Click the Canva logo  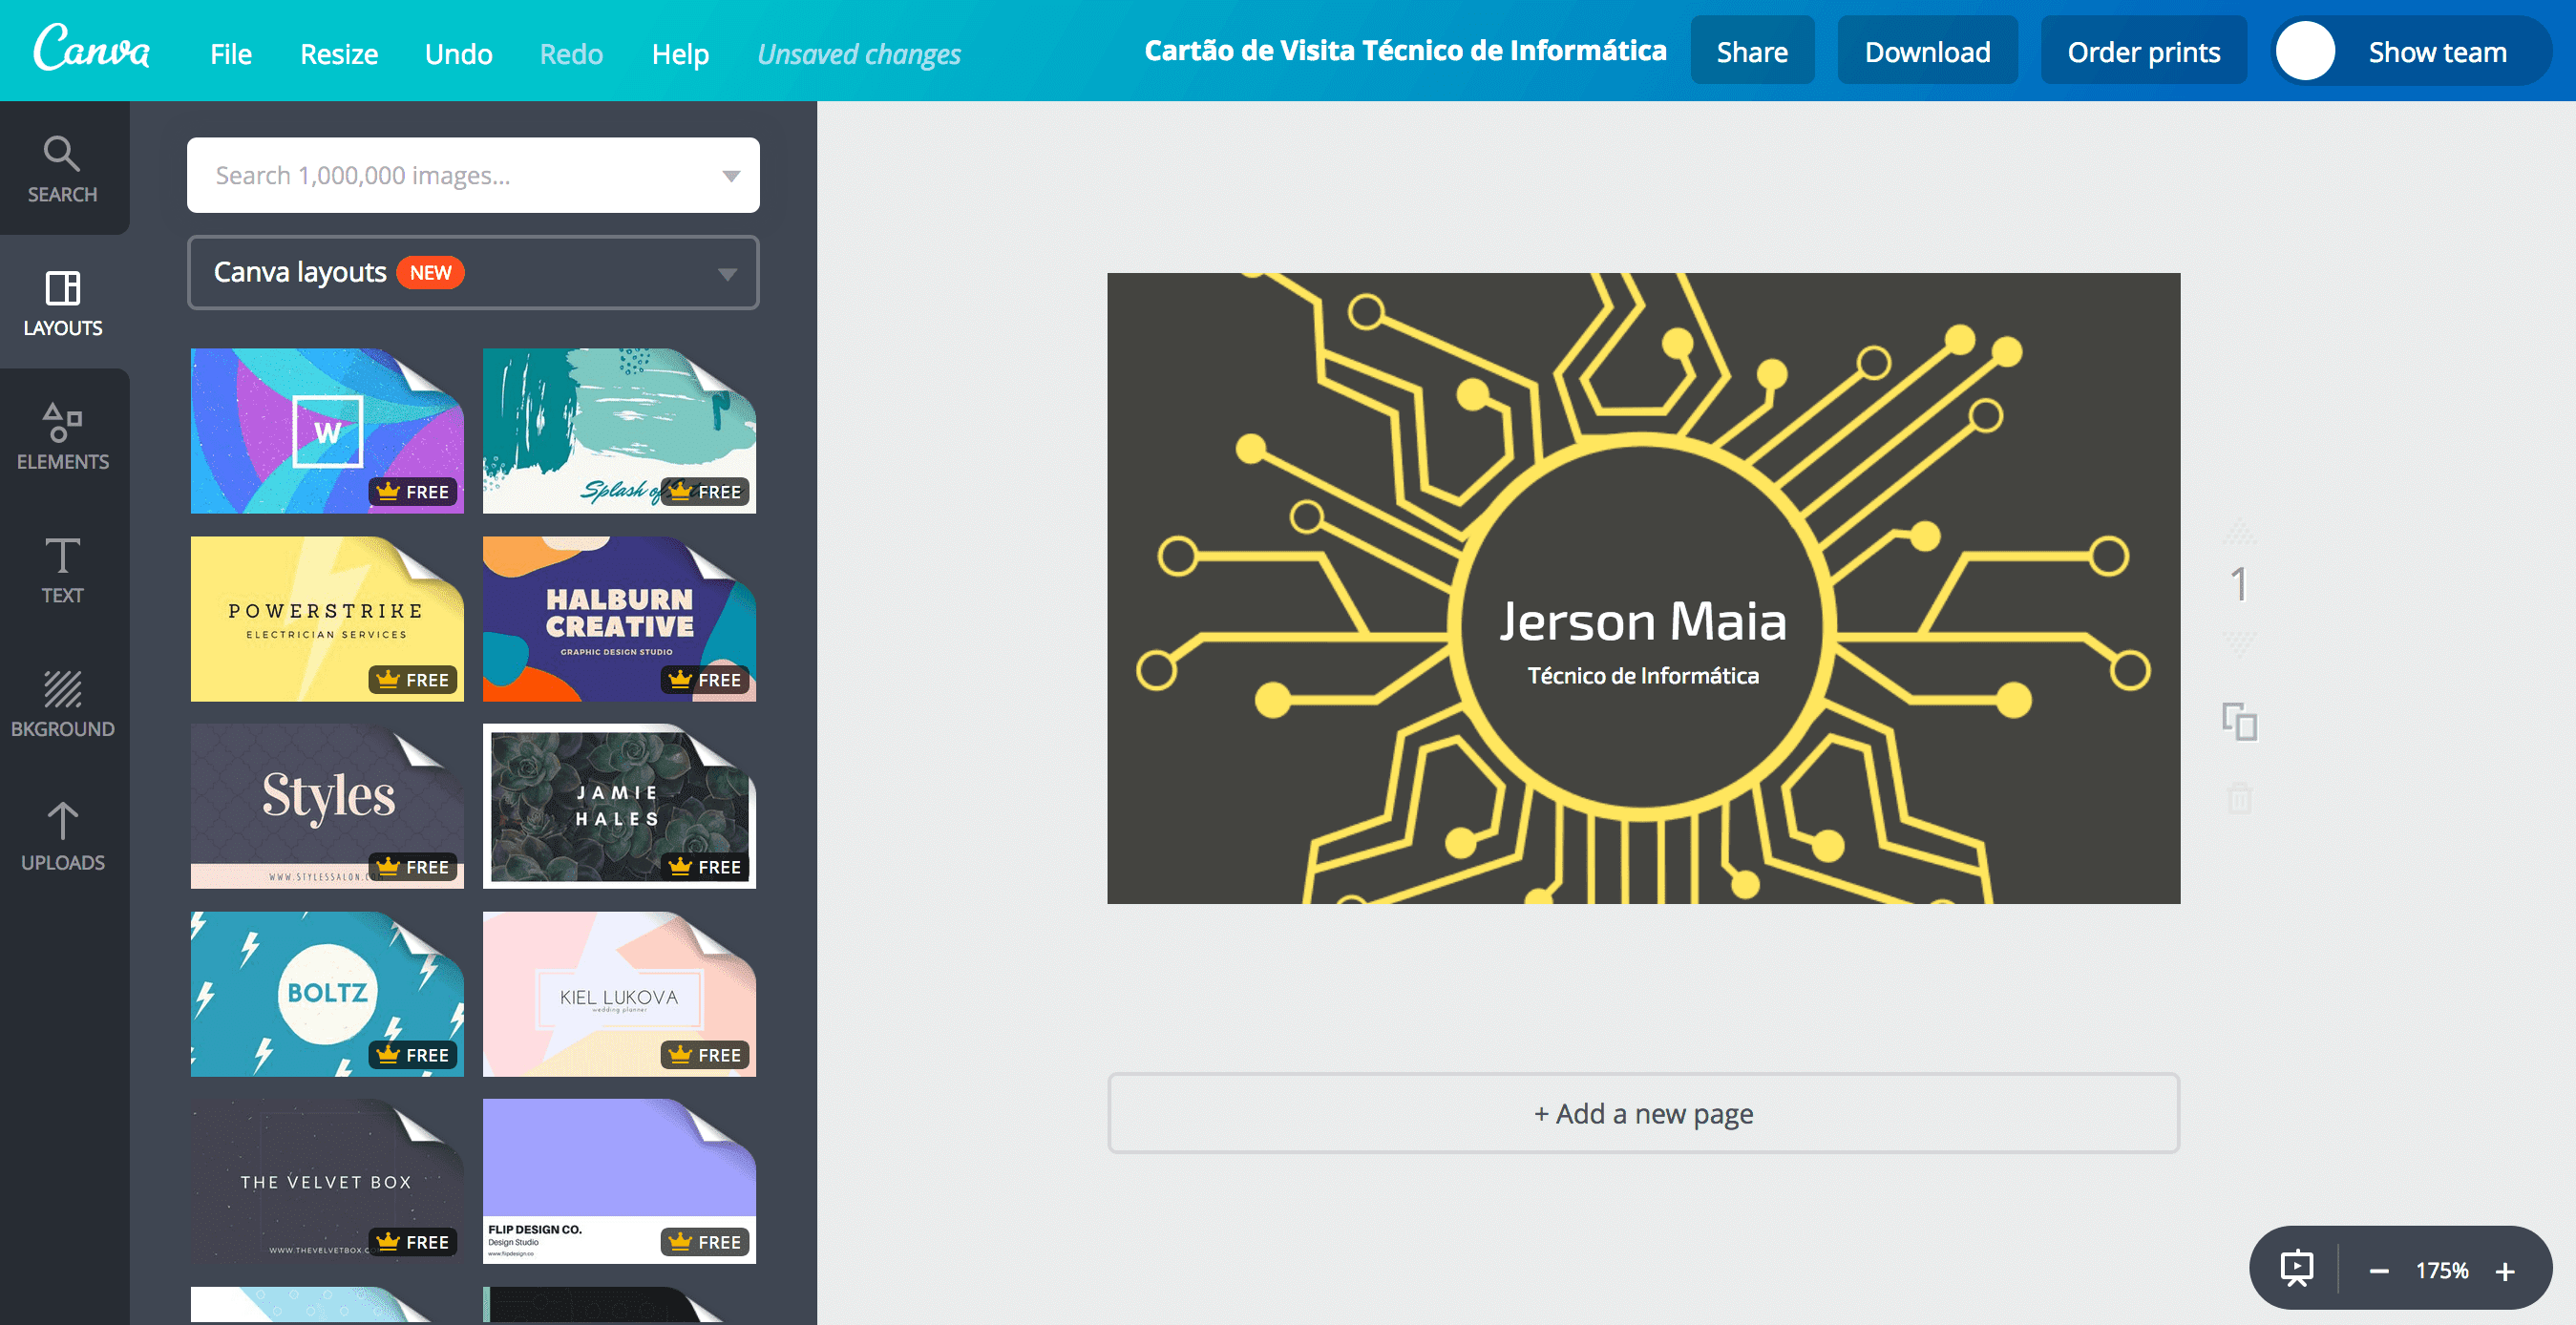pos(91,48)
